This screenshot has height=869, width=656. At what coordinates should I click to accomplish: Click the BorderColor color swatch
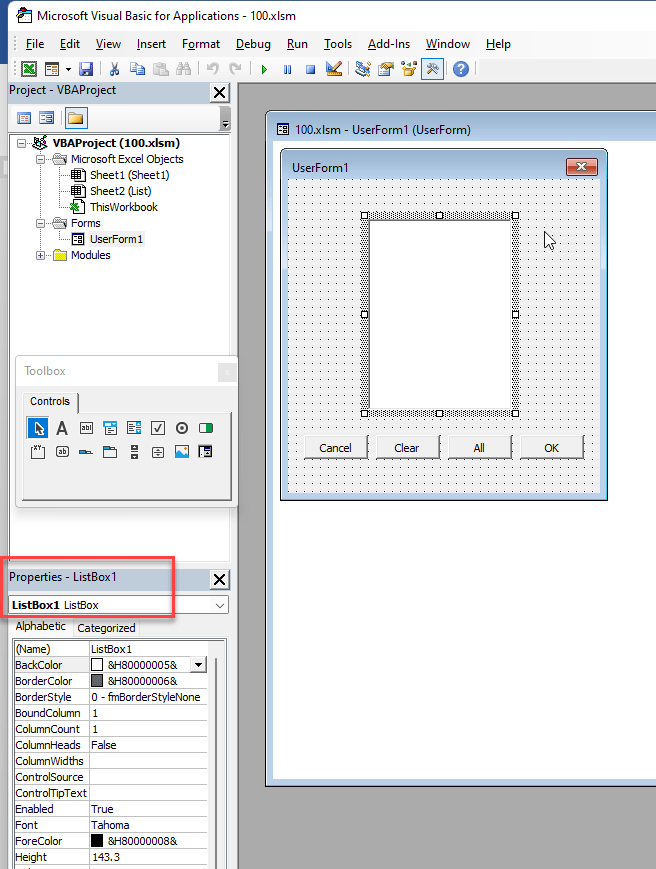[97, 681]
